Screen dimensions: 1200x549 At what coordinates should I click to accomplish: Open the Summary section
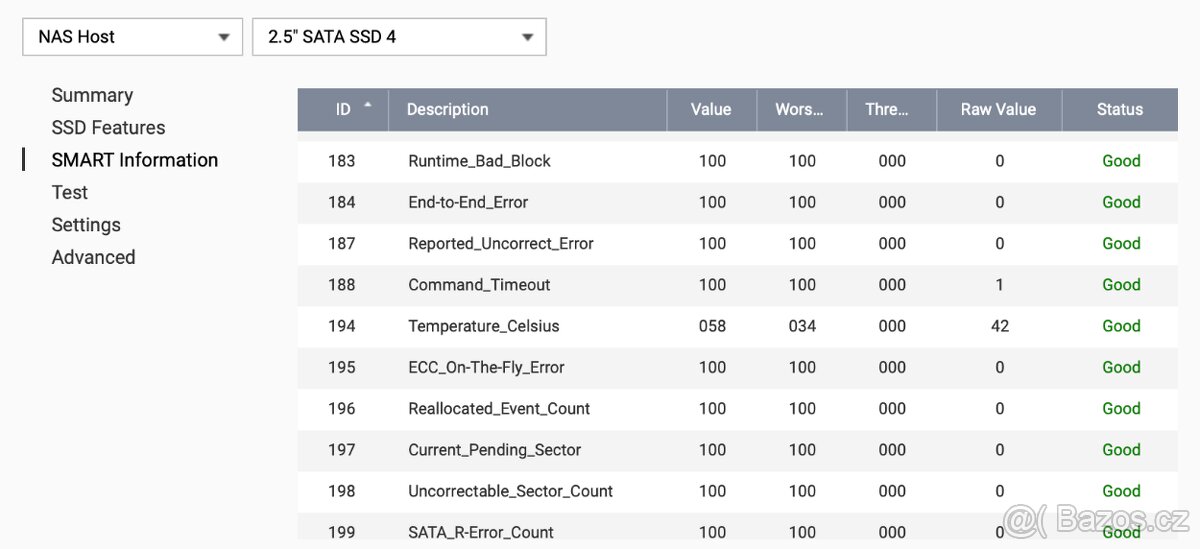pyautogui.click(x=92, y=95)
